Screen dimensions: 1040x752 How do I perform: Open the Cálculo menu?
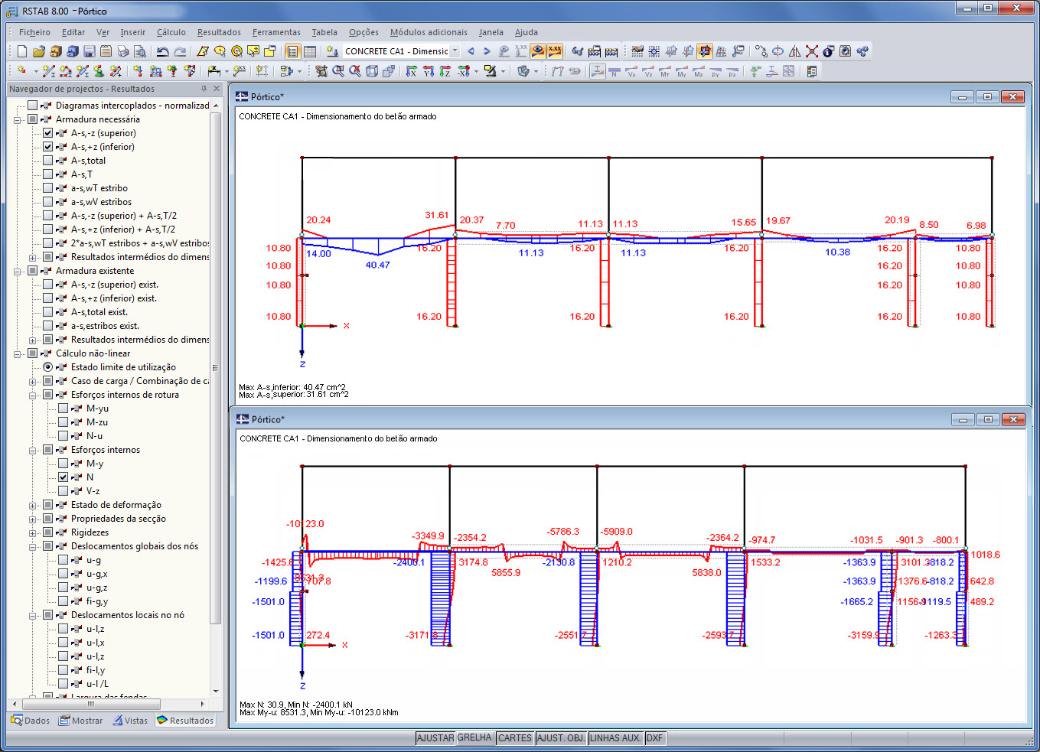[171, 32]
